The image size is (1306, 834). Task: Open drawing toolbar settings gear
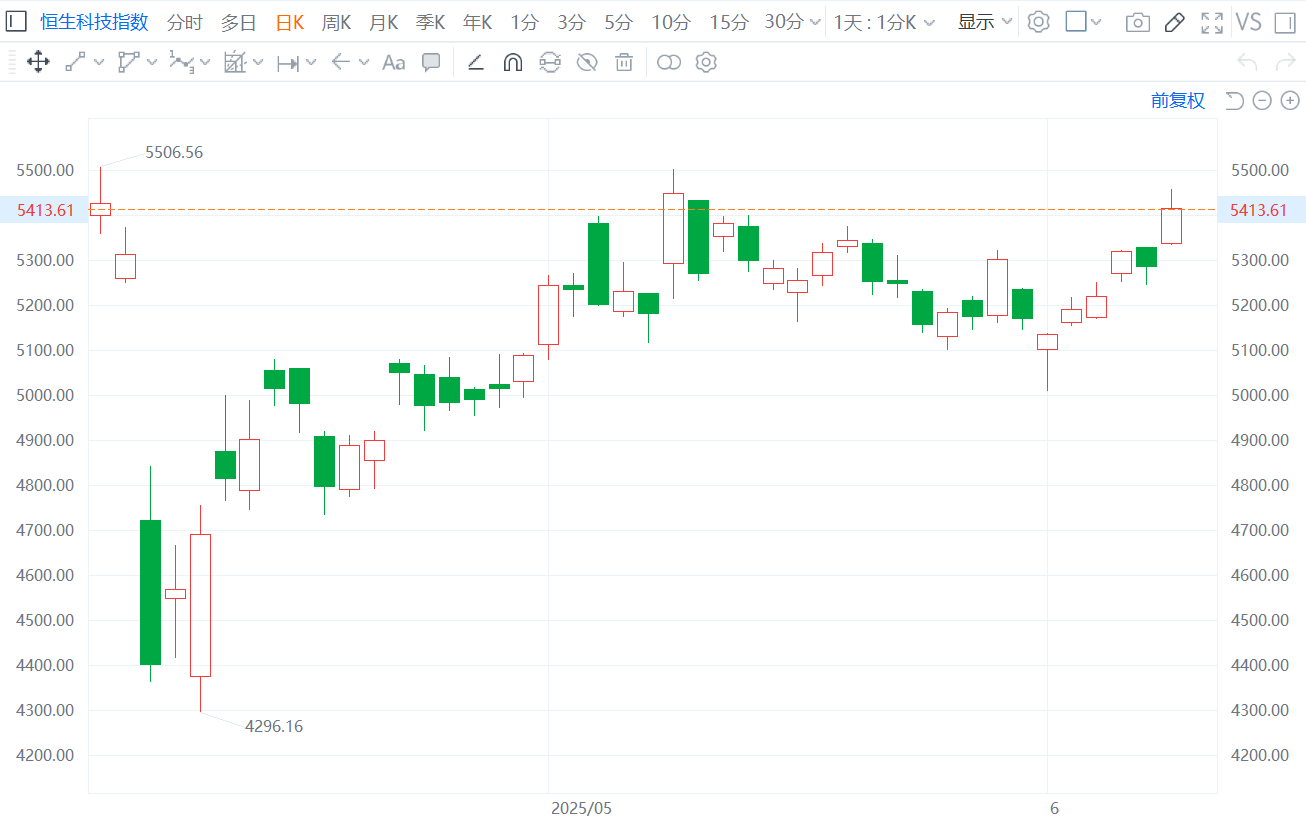[706, 62]
